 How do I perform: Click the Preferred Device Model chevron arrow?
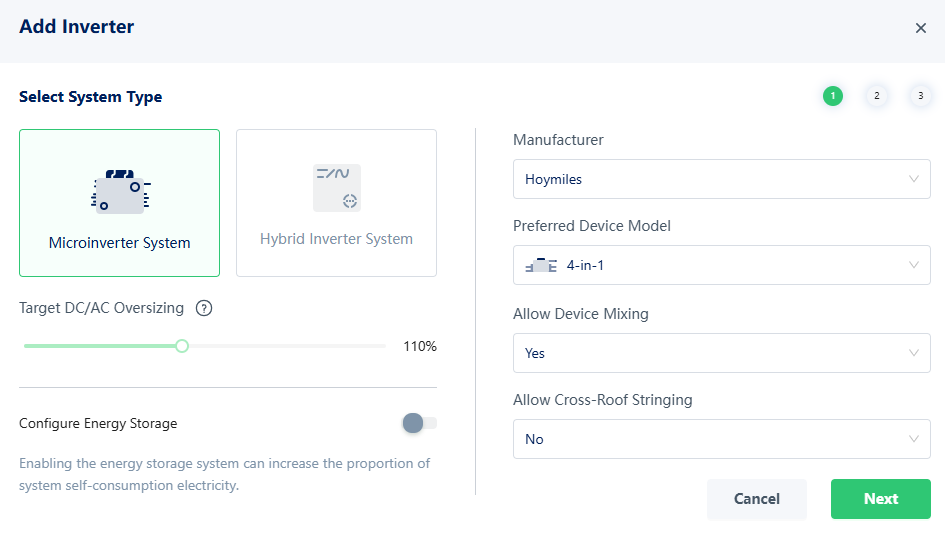914,265
